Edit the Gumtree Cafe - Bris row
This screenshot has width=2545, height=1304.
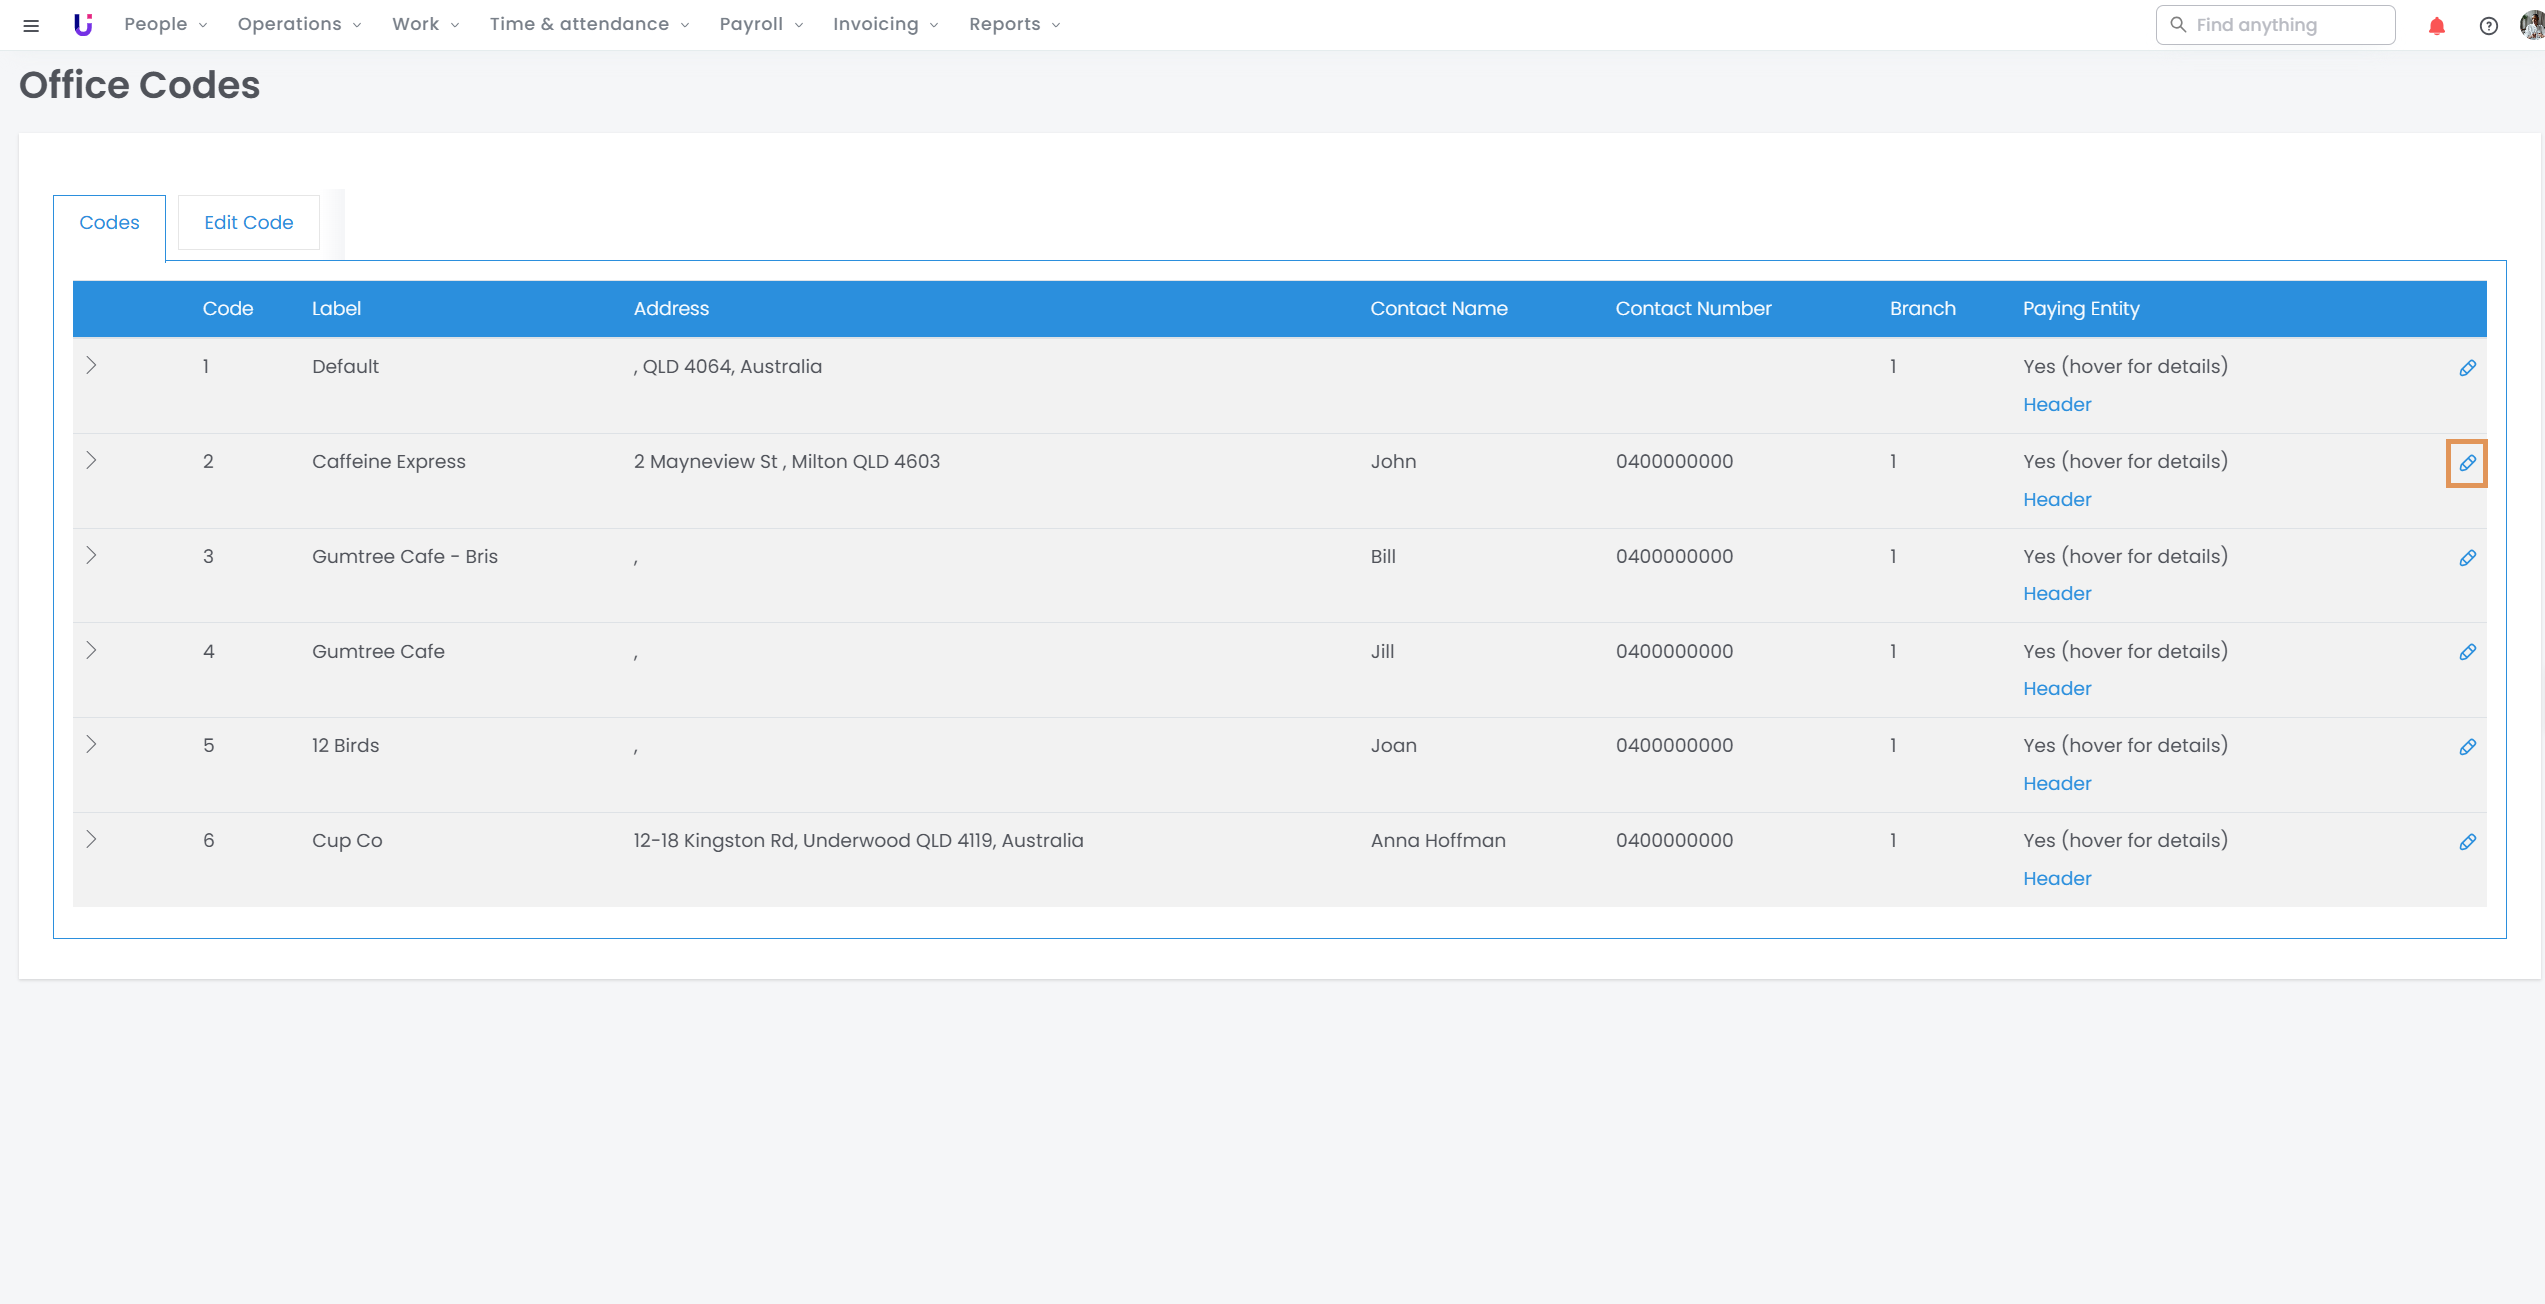coord(2467,558)
